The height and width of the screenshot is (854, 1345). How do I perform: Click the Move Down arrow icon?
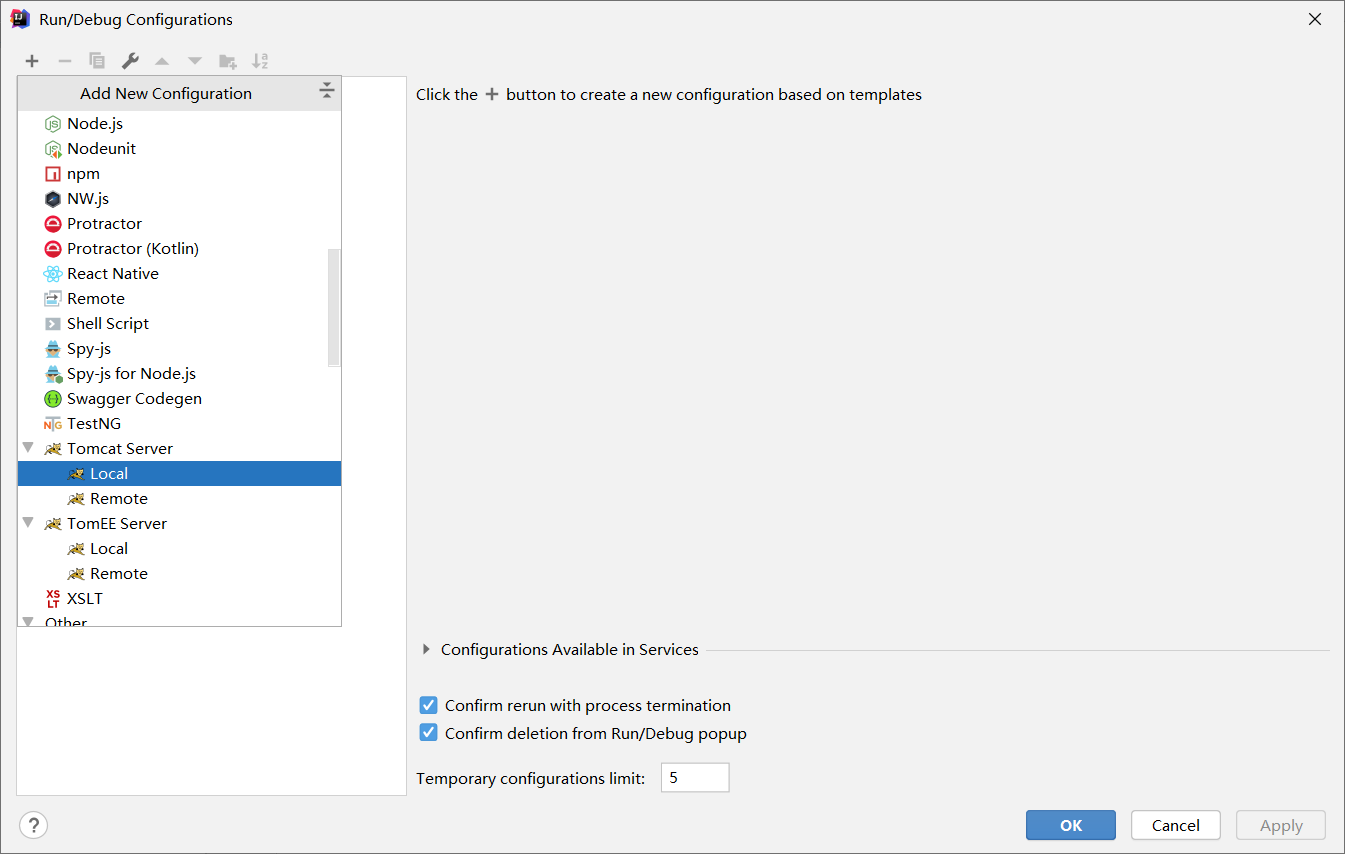coord(195,61)
